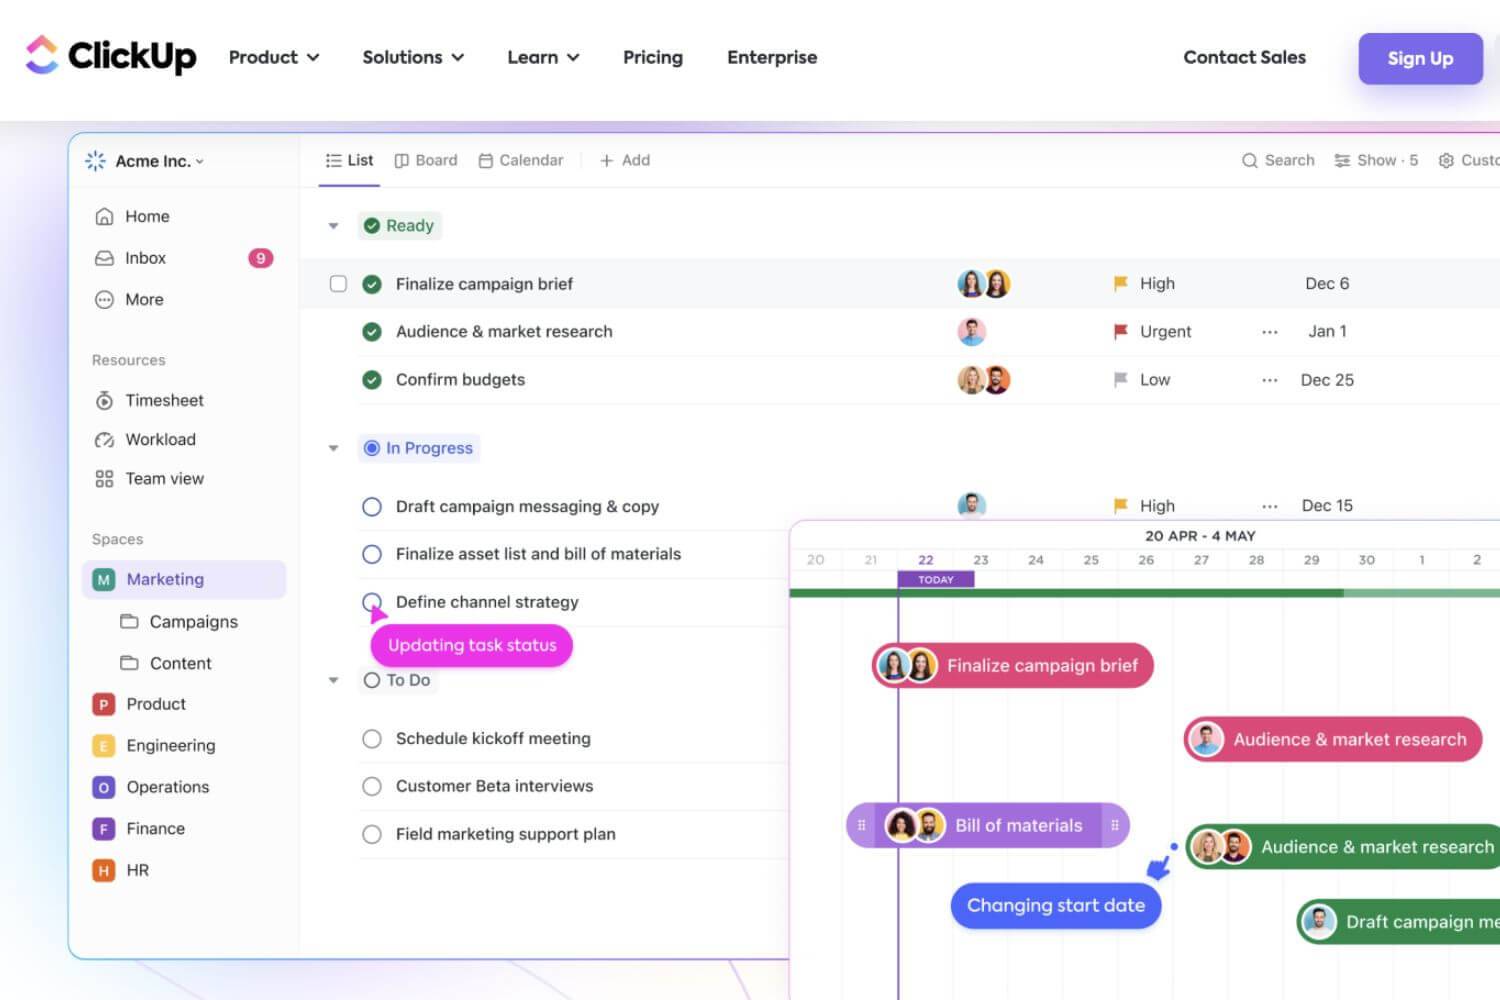Go to the Pricing page

pyautogui.click(x=653, y=57)
